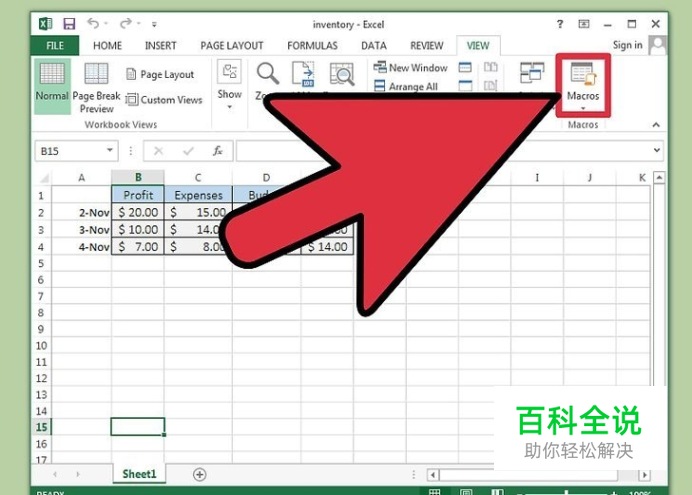Select cell with $ 20.00
This screenshot has height=495, width=692.
(x=138, y=212)
